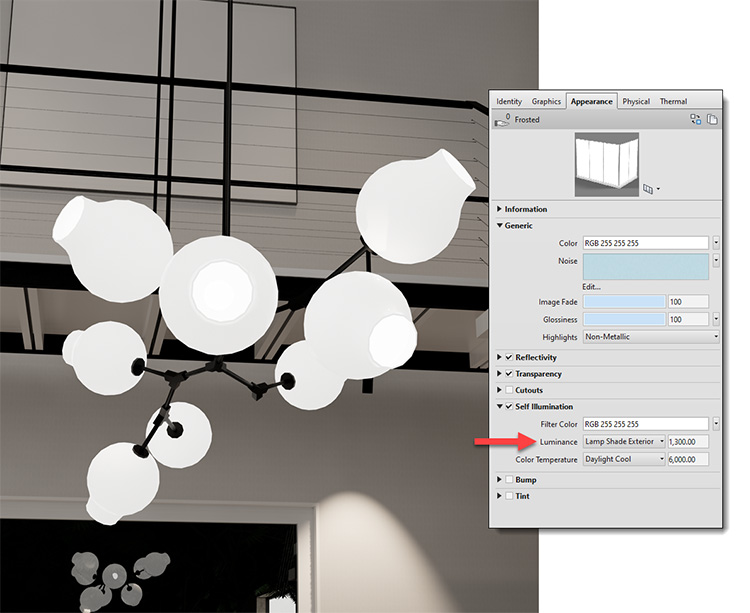Screen dimensions: 750x613
Task: Open the Noise texture dropdown arrow
Action: tap(716, 261)
